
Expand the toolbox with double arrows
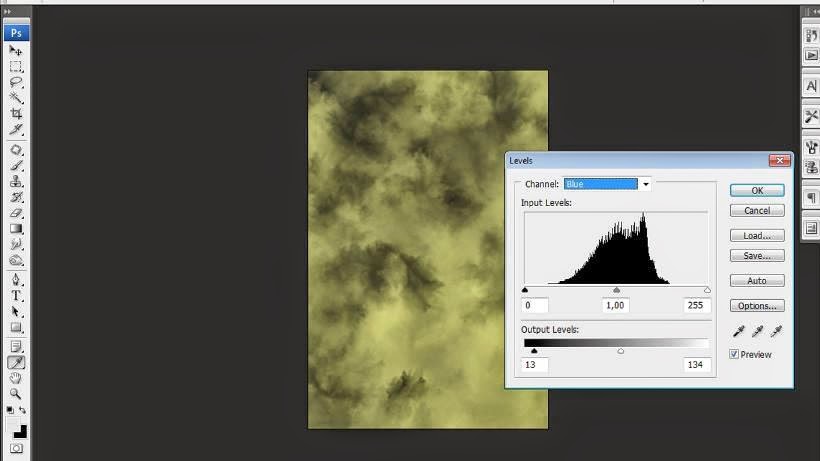pyautogui.click(x=7, y=11)
